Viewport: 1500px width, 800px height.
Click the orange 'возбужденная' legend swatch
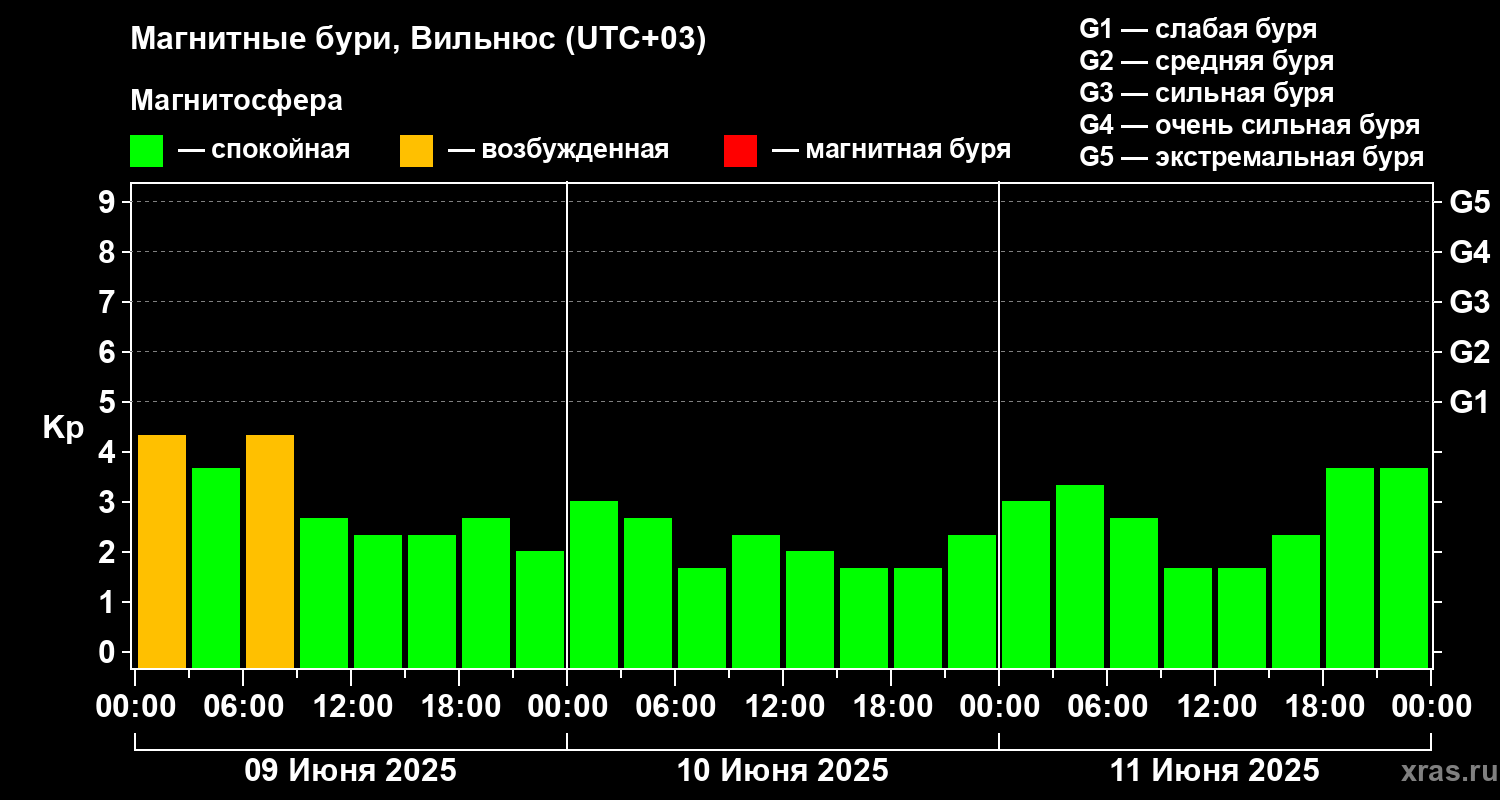416,151
